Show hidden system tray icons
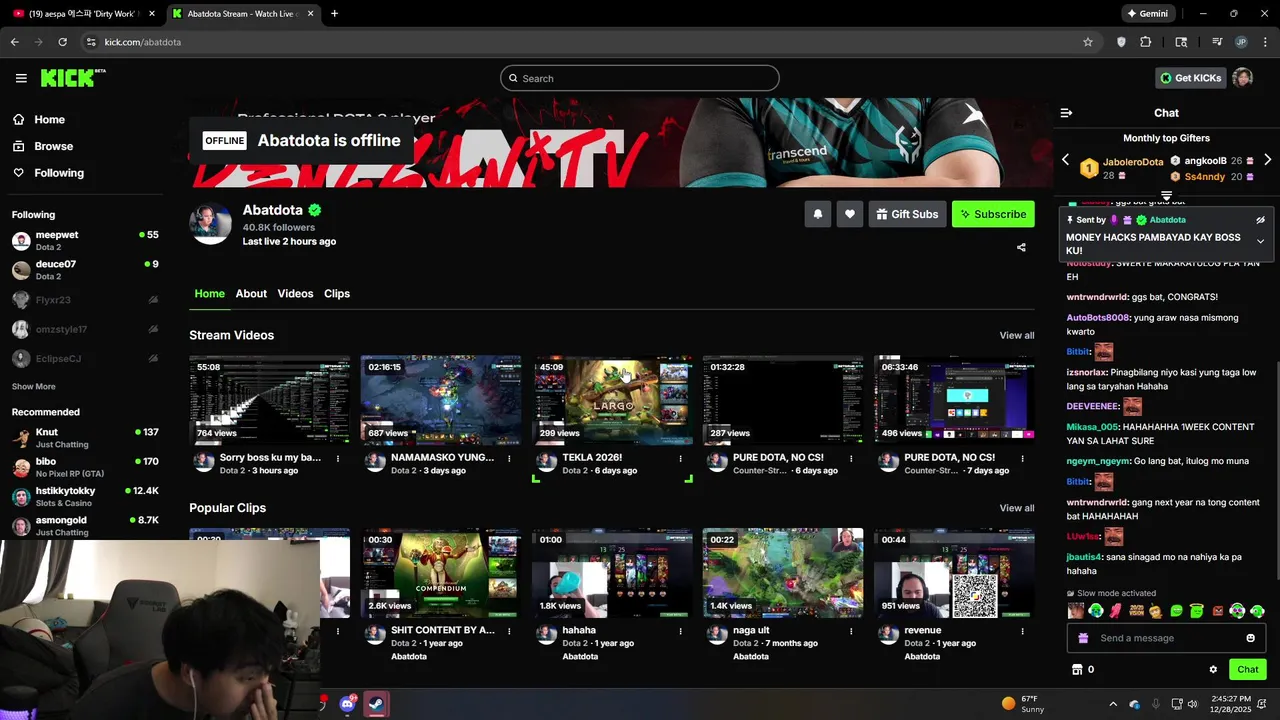 (x=1113, y=704)
